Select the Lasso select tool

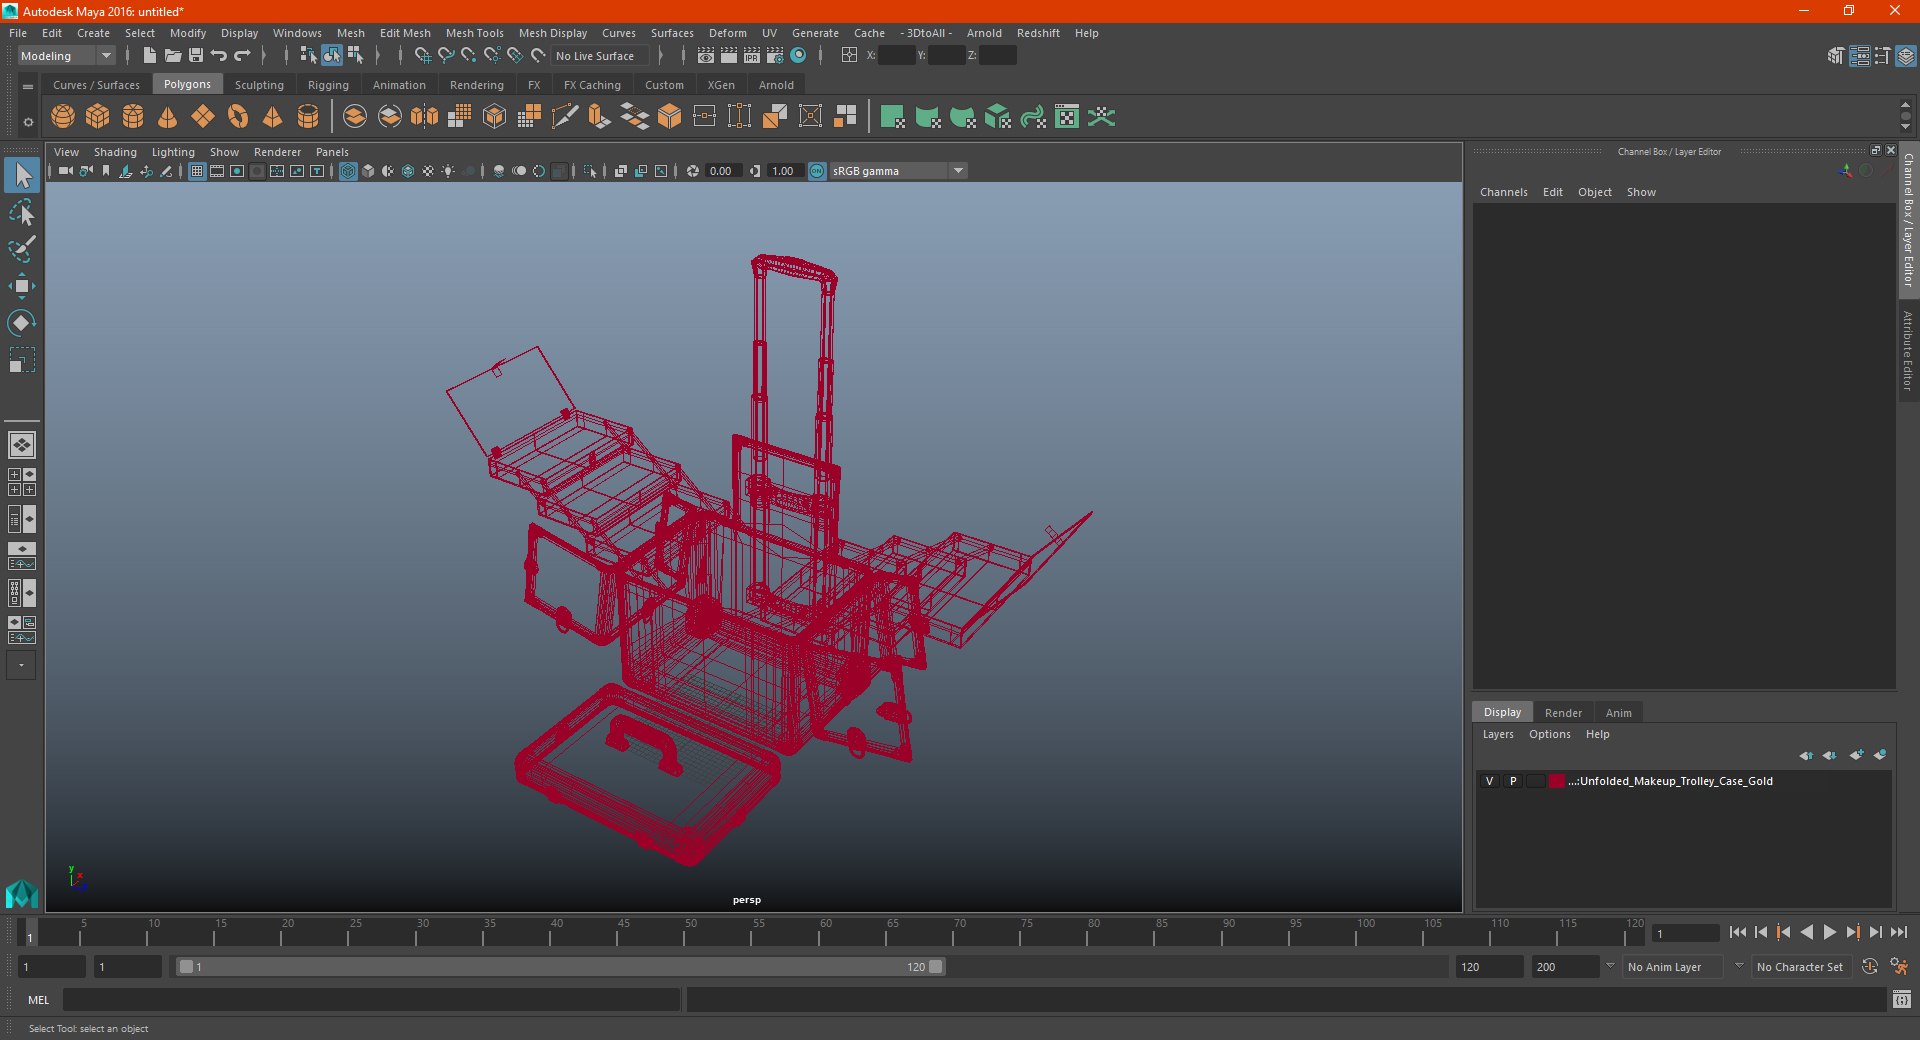point(22,212)
